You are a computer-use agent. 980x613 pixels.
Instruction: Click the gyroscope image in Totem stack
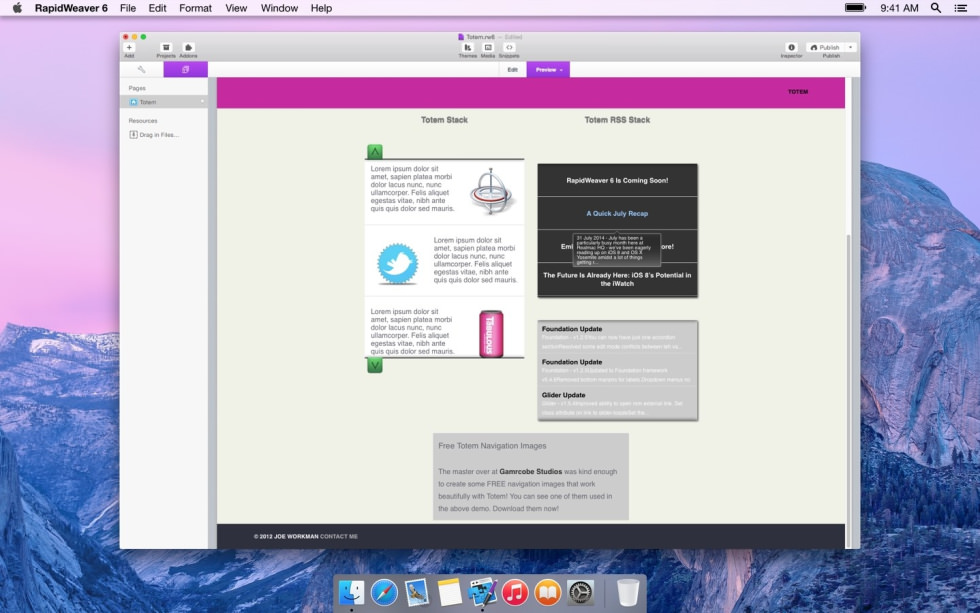click(491, 191)
